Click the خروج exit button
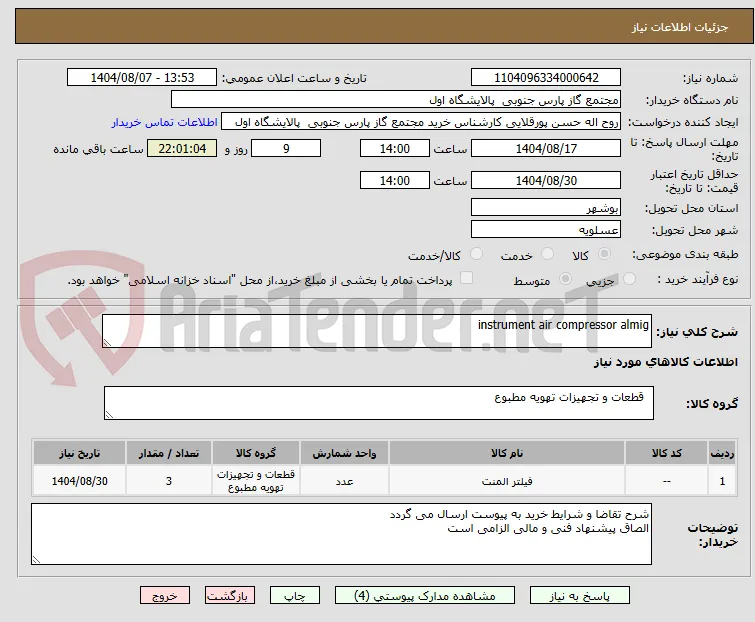 [165, 596]
